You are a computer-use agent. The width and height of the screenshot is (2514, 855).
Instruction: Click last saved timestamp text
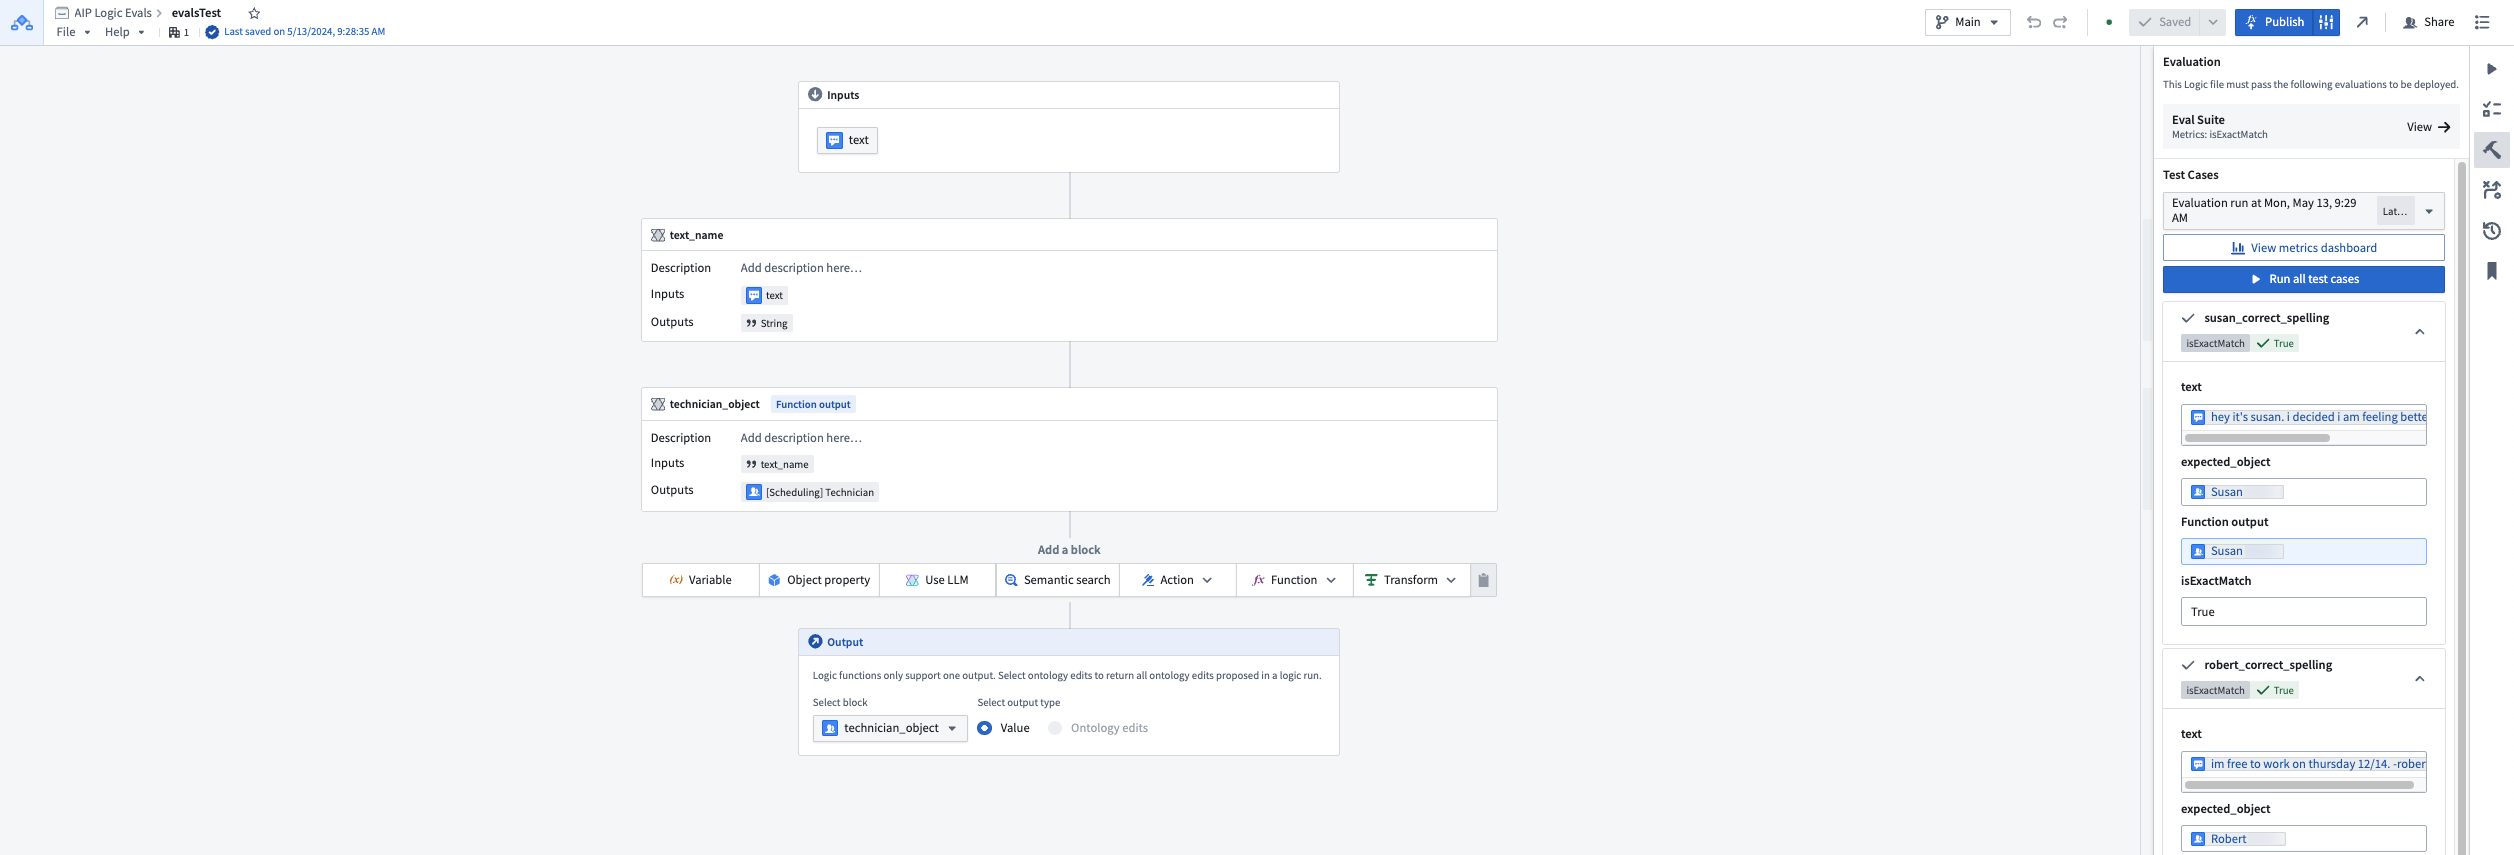[304, 32]
